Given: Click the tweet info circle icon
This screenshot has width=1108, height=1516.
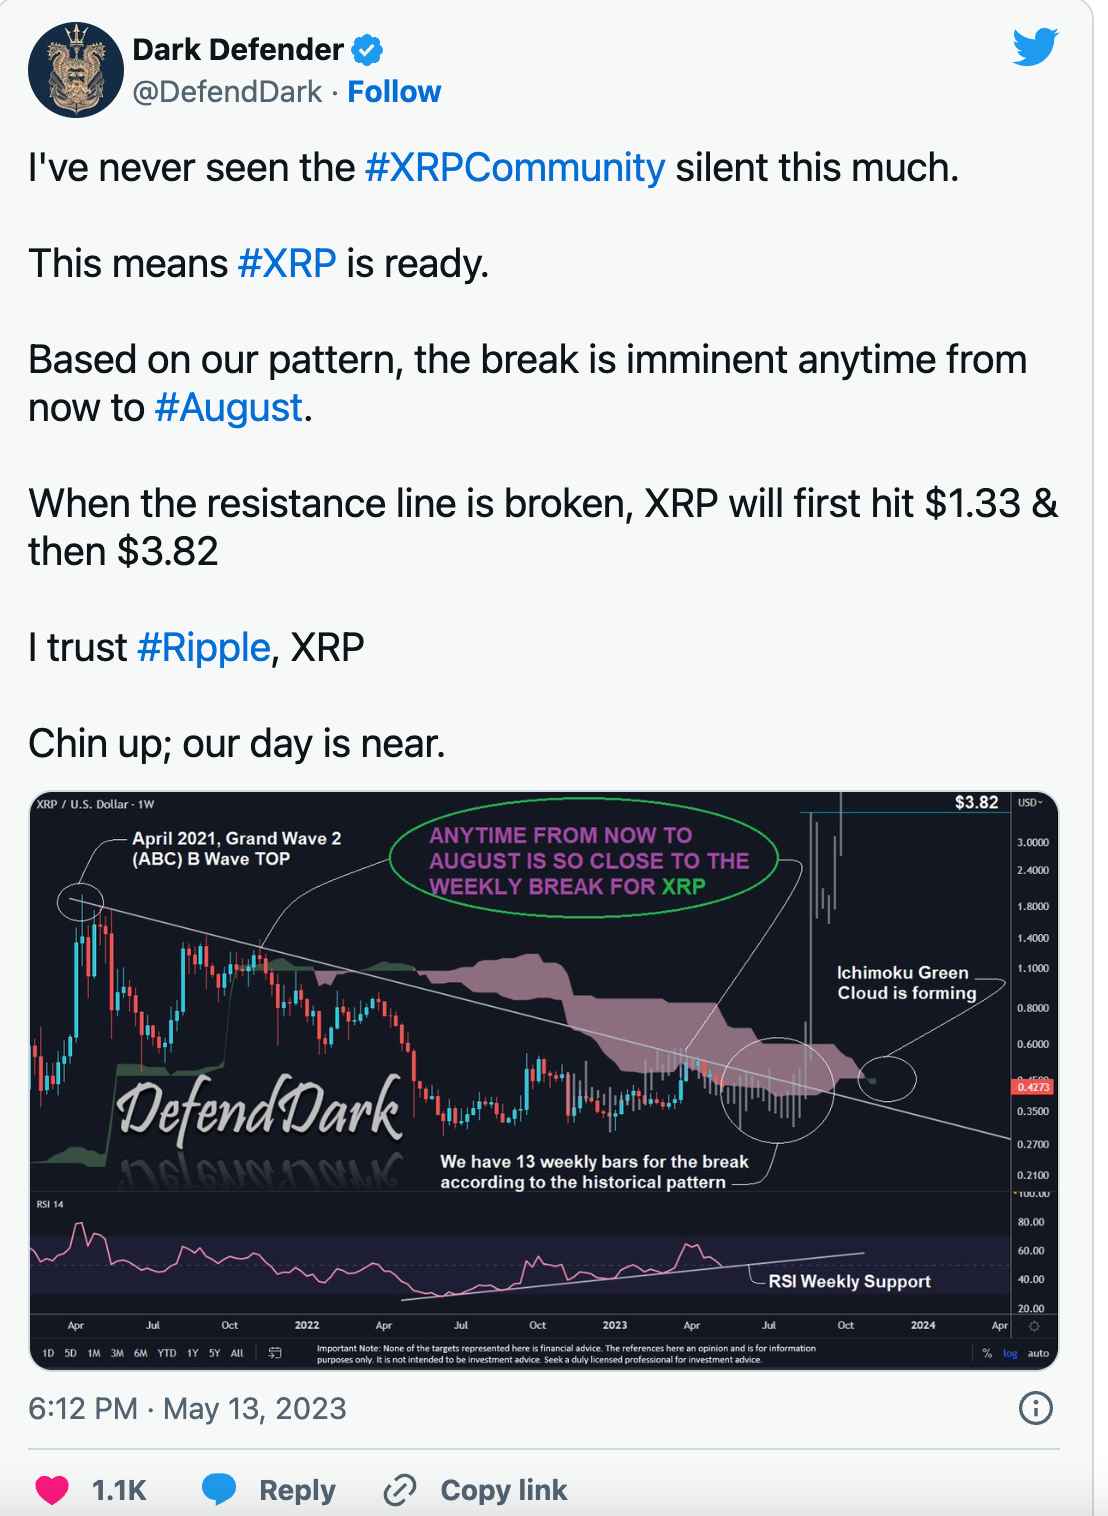Looking at the screenshot, I should pos(1035,1408).
